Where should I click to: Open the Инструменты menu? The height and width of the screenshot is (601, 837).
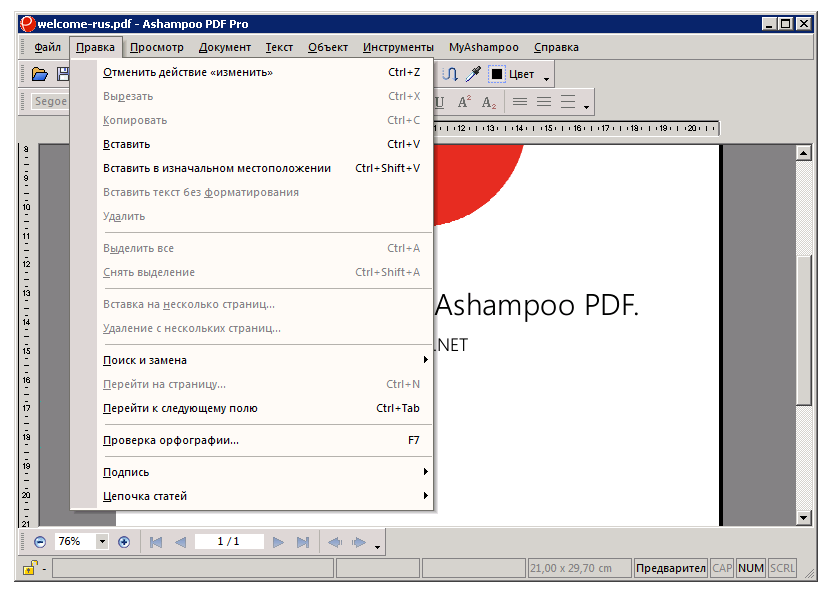pos(398,47)
